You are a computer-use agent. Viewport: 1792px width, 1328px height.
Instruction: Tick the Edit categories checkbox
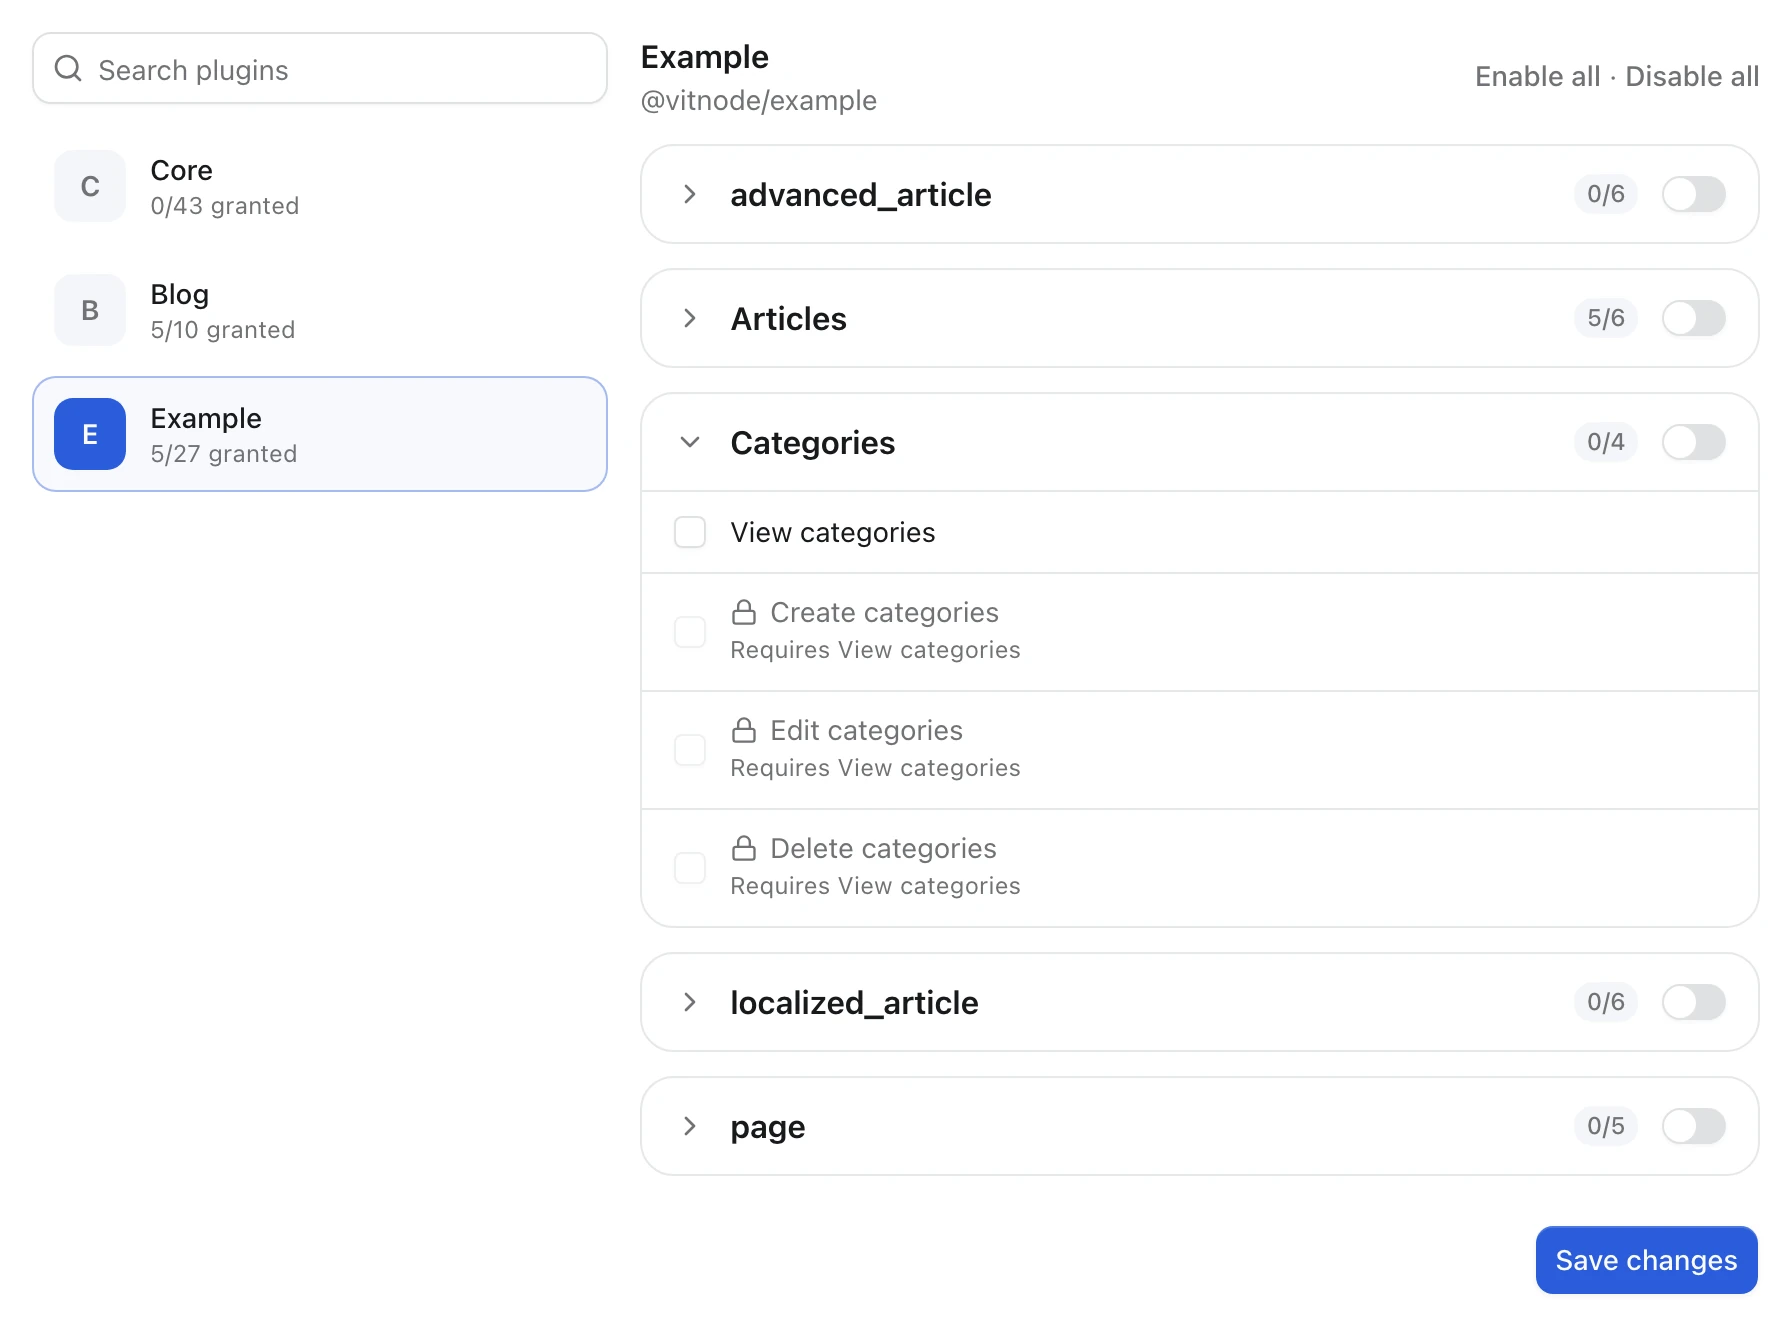coord(690,750)
